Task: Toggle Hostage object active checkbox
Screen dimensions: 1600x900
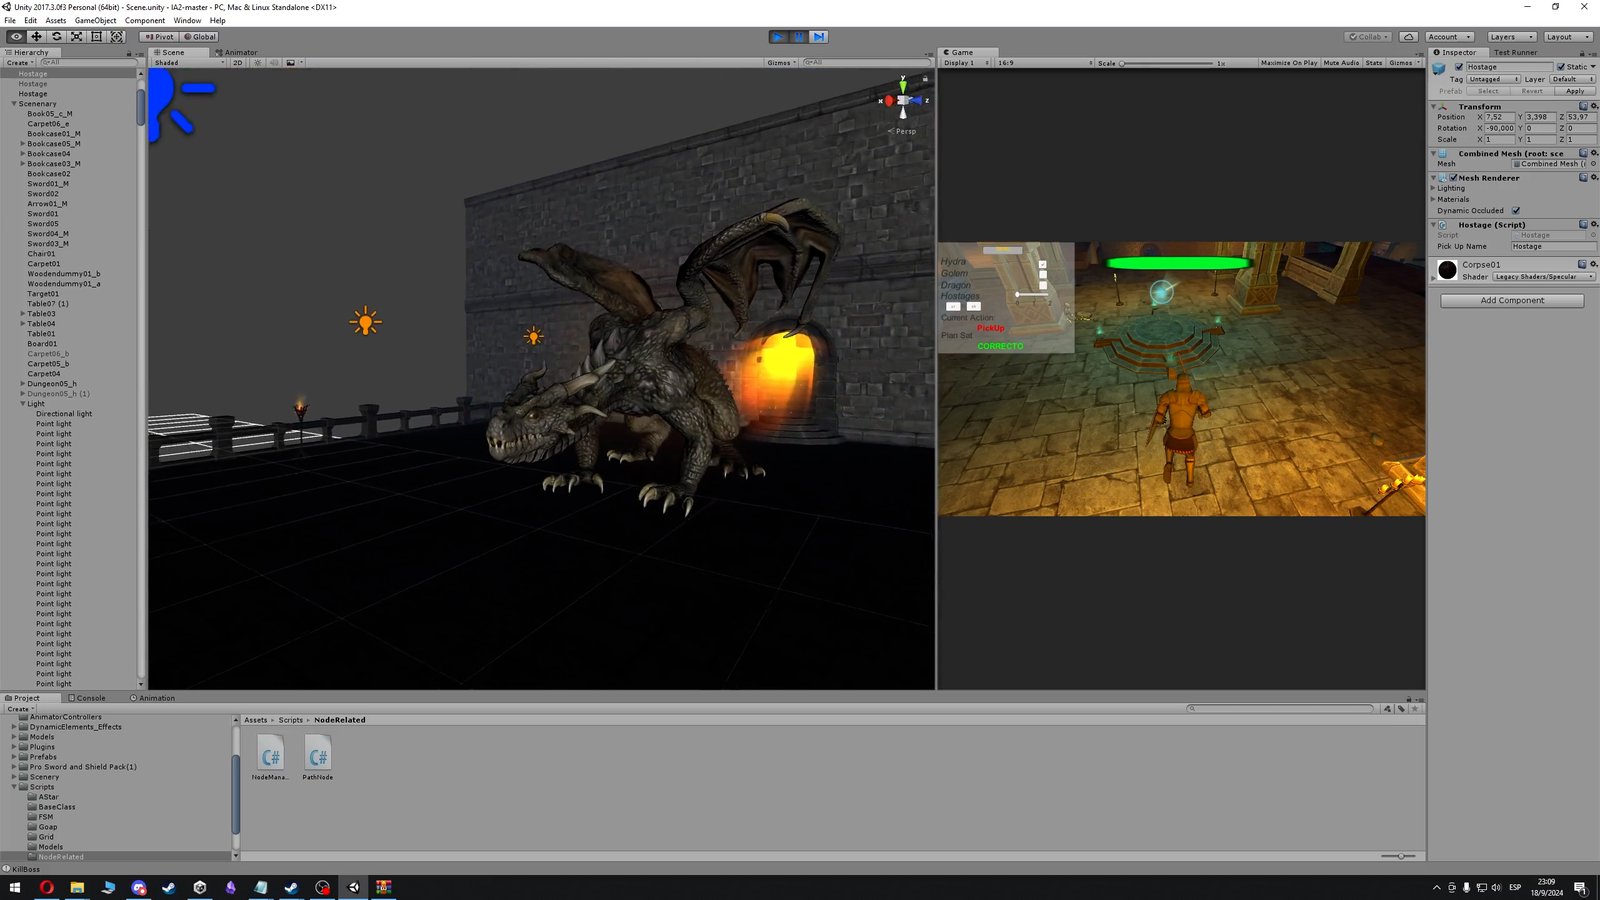Action: coord(1459,67)
